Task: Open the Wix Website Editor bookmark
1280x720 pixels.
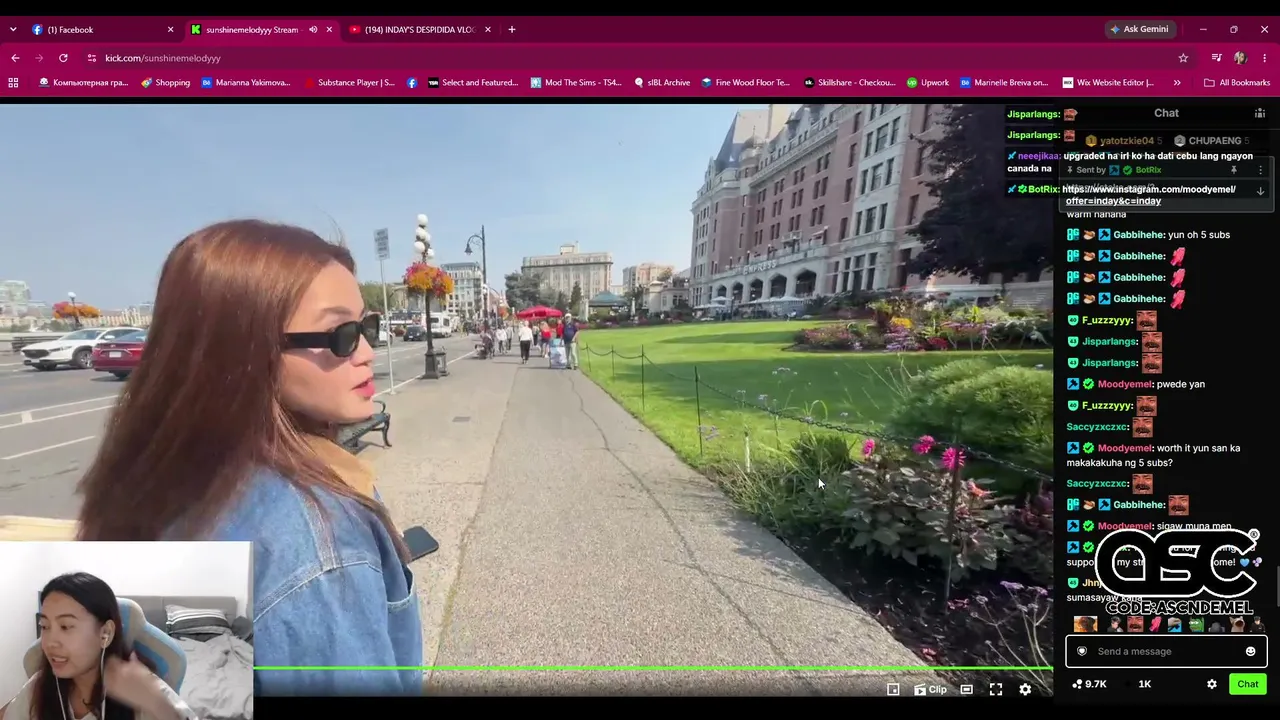Action: coord(1108,82)
